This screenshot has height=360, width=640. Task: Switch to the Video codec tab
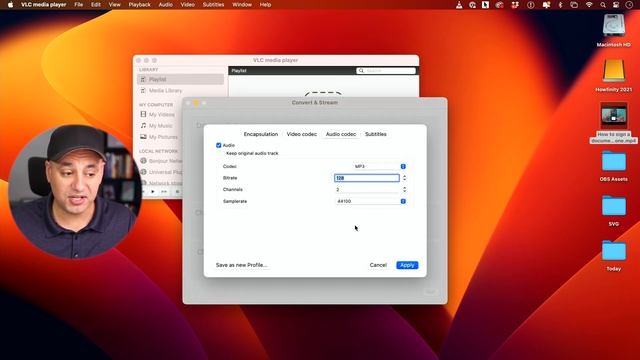tap(302, 134)
